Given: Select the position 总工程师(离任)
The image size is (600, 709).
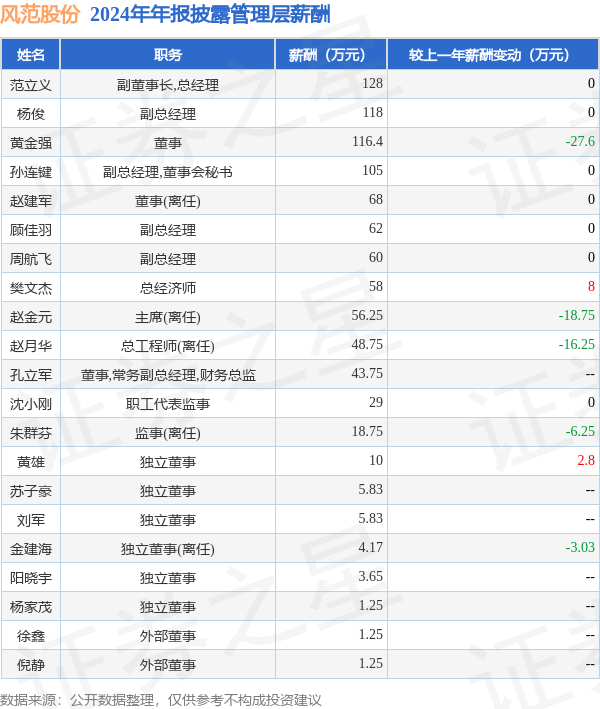Looking at the screenshot, I should pos(168,345).
